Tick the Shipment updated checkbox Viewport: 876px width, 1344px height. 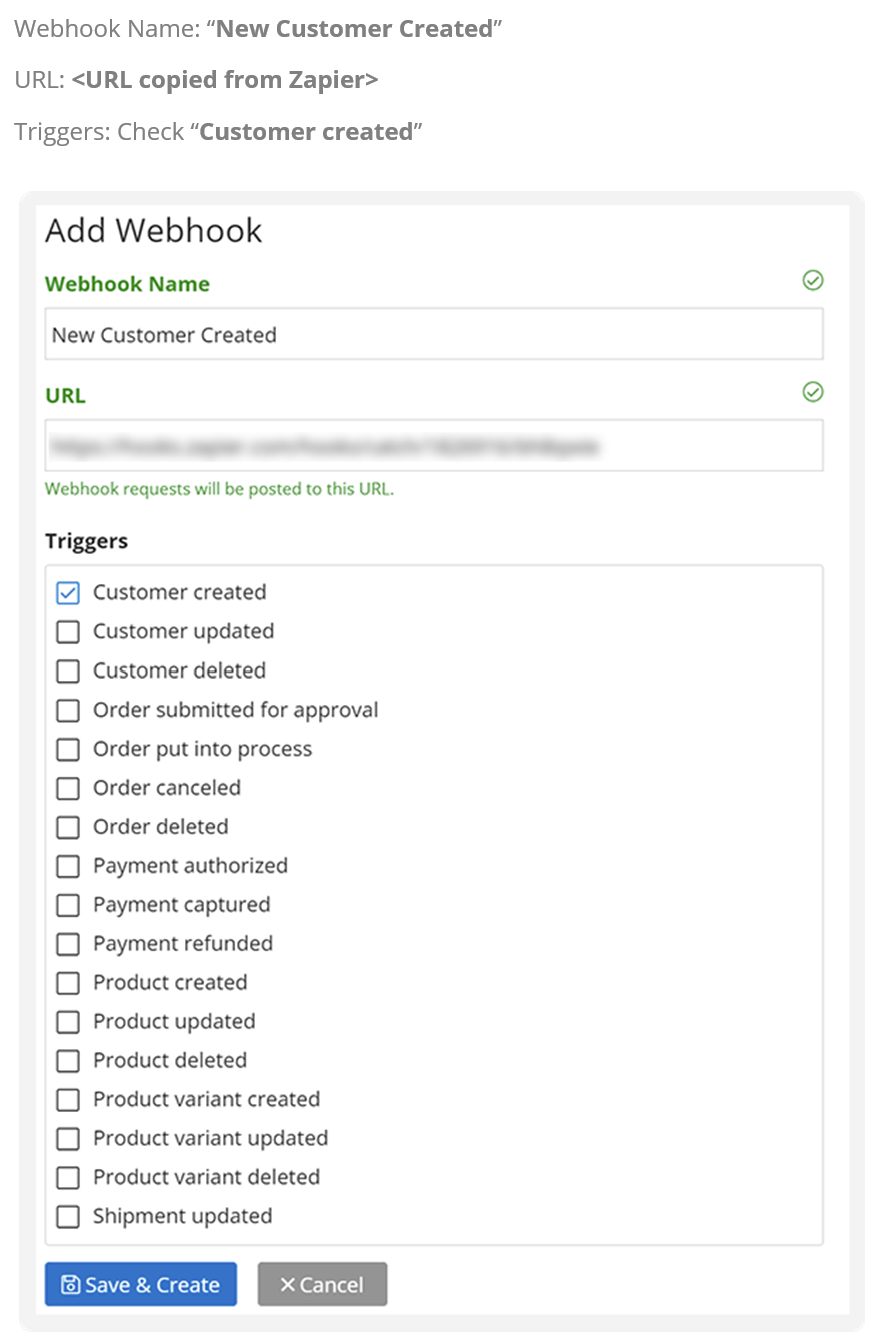[x=68, y=1217]
